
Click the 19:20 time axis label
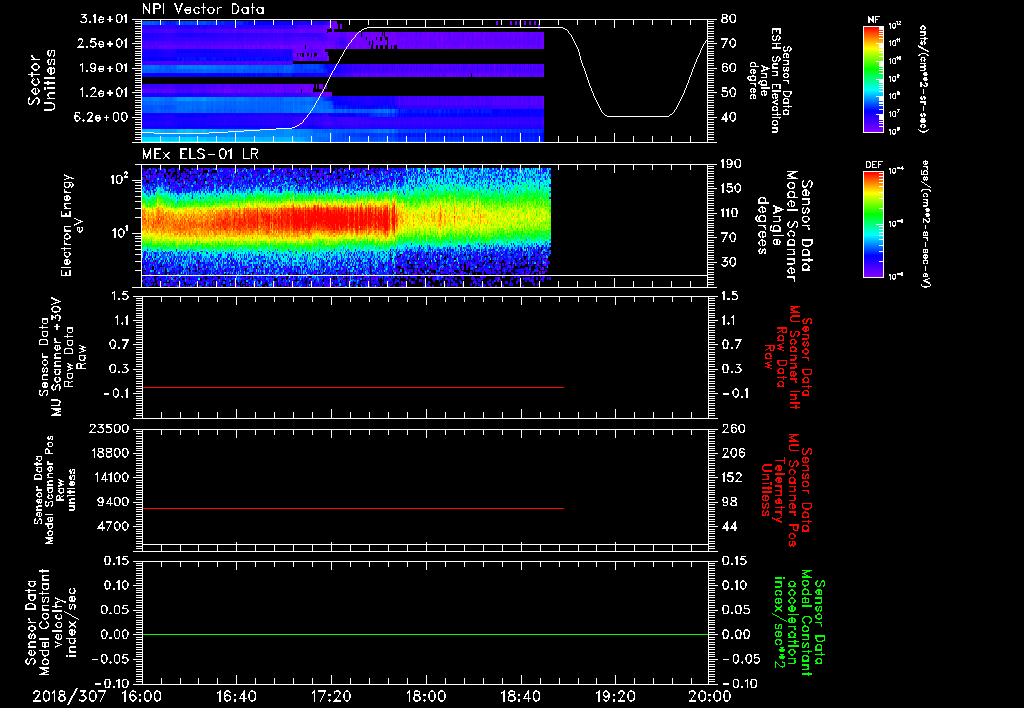point(615,696)
